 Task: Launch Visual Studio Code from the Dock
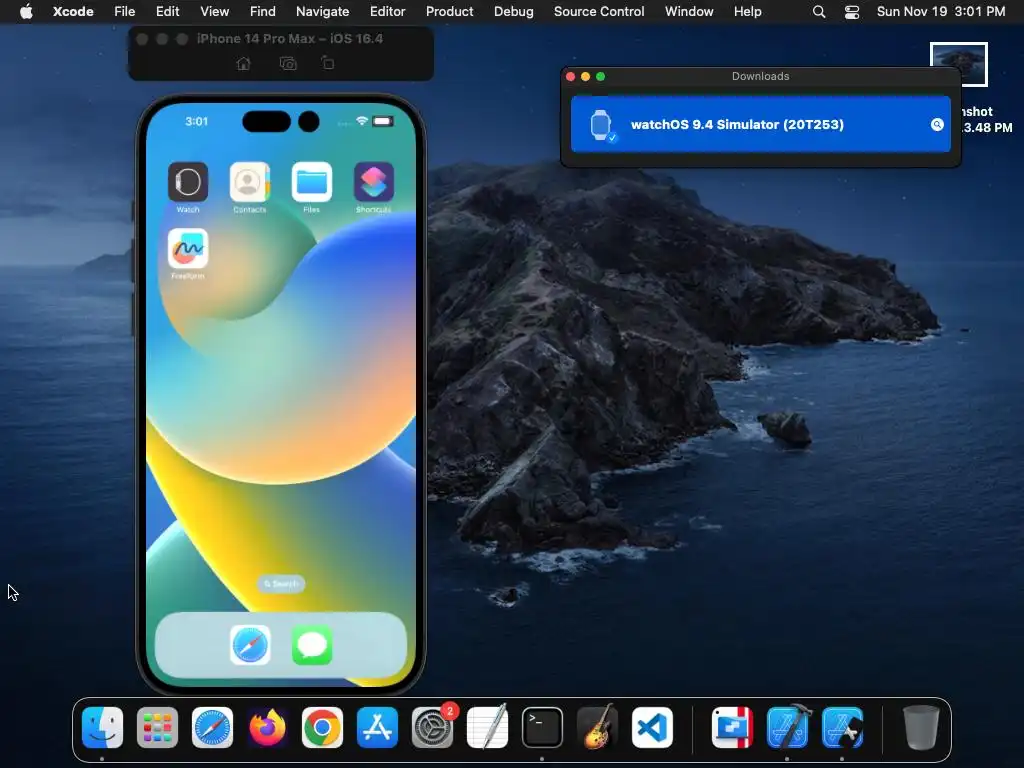(x=652, y=727)
